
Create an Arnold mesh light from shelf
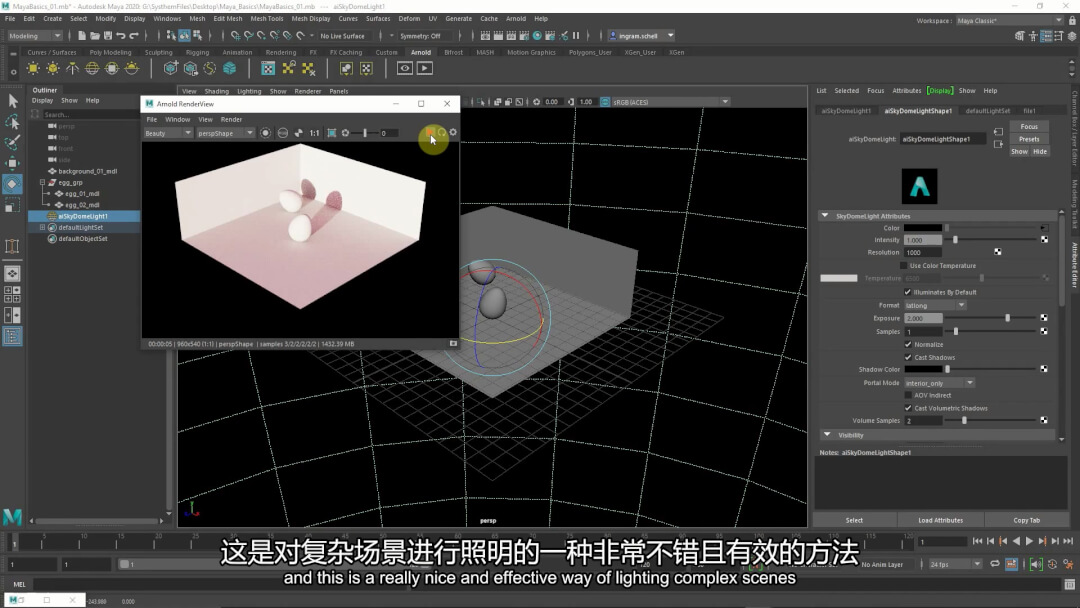[x=52, y=68]
